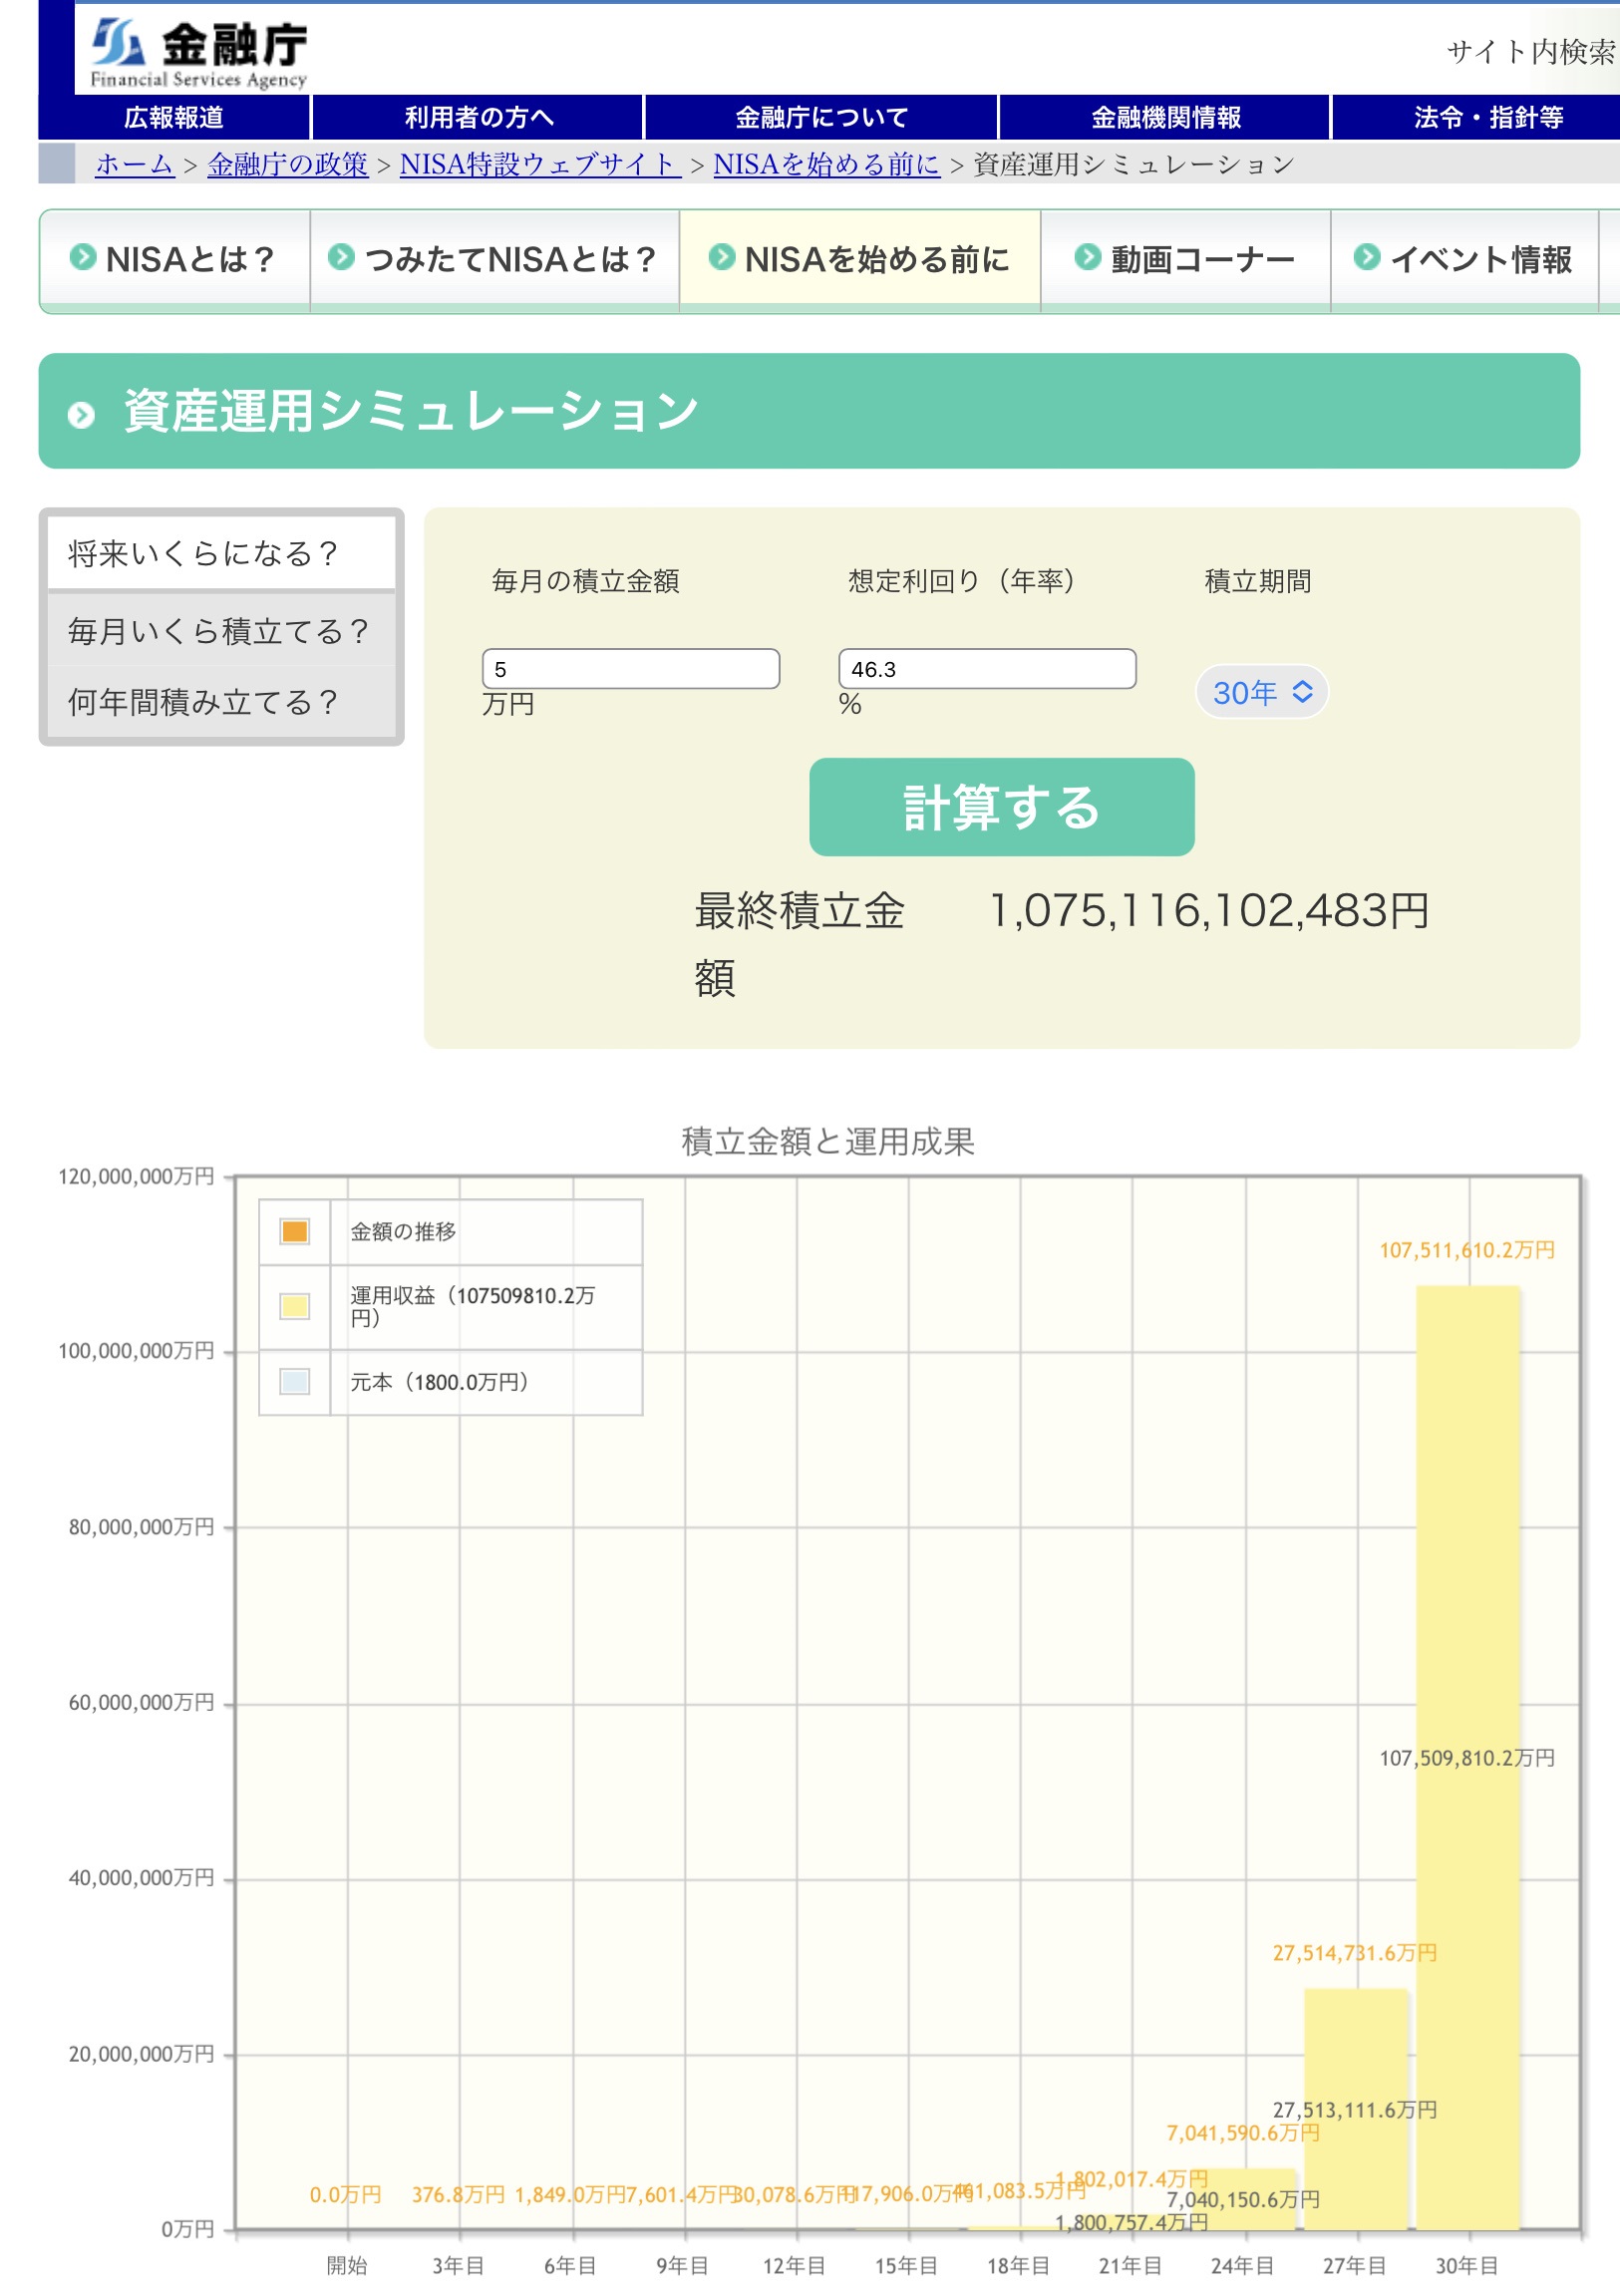Click arrow icon in 資産運用シミュレーション heading
1620x2296 pixels.
click(x=81, y=414)
